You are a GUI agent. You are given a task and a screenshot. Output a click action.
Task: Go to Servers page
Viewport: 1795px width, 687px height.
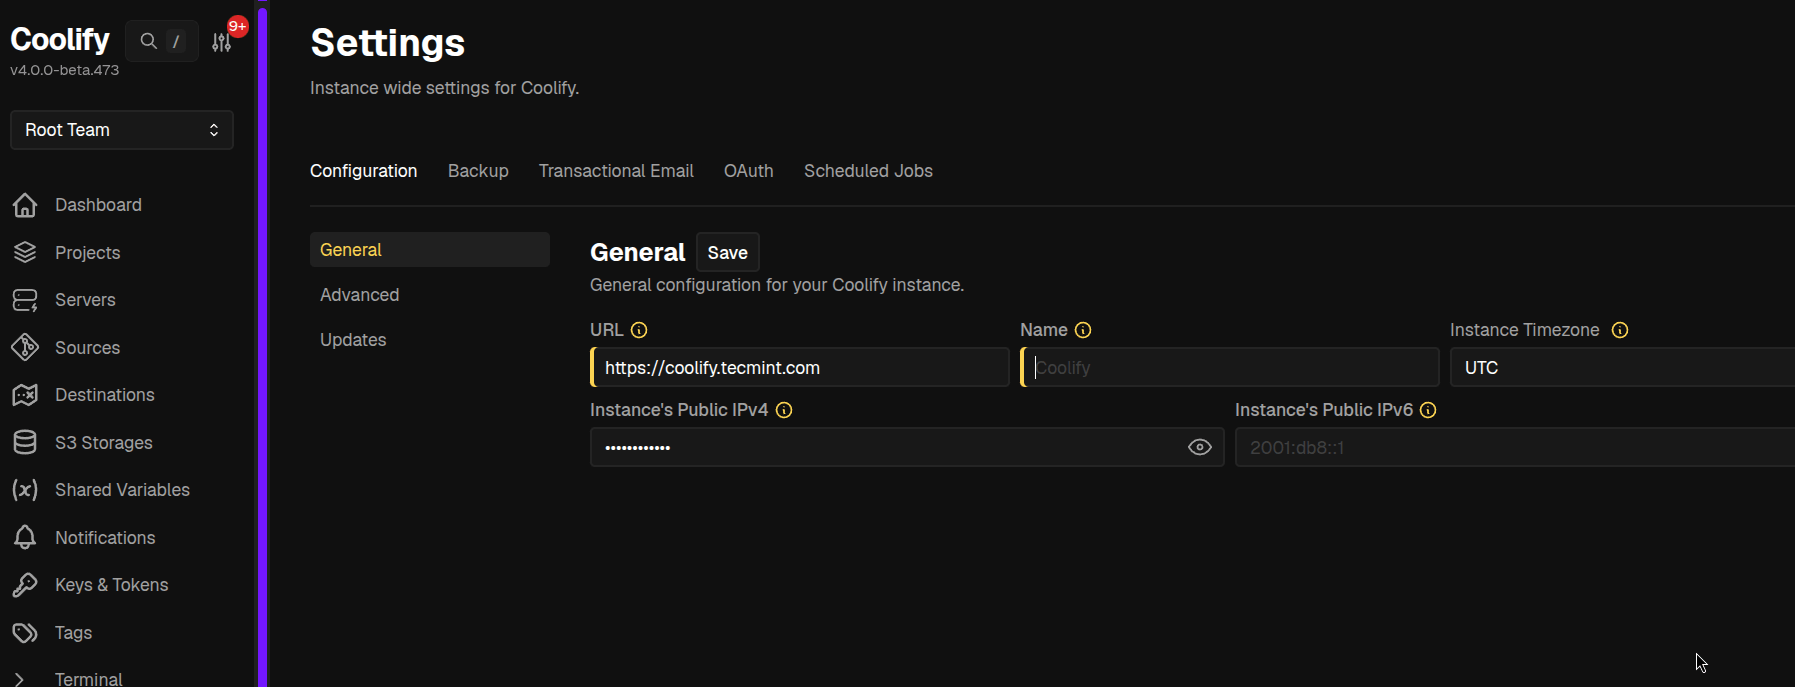point(85,300)
